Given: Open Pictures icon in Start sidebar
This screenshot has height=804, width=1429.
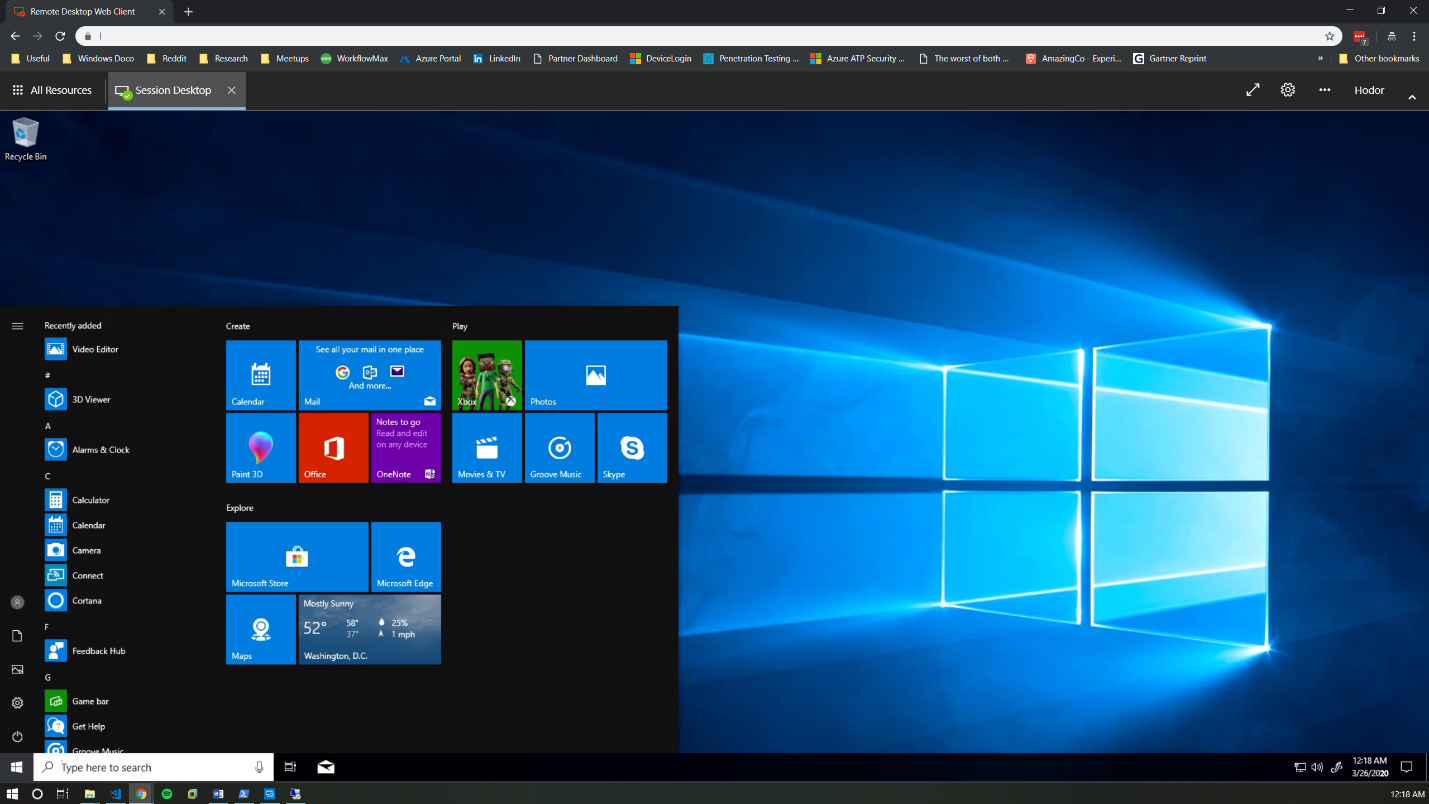Looking at the screenshot, I should [x=17, y=669].
